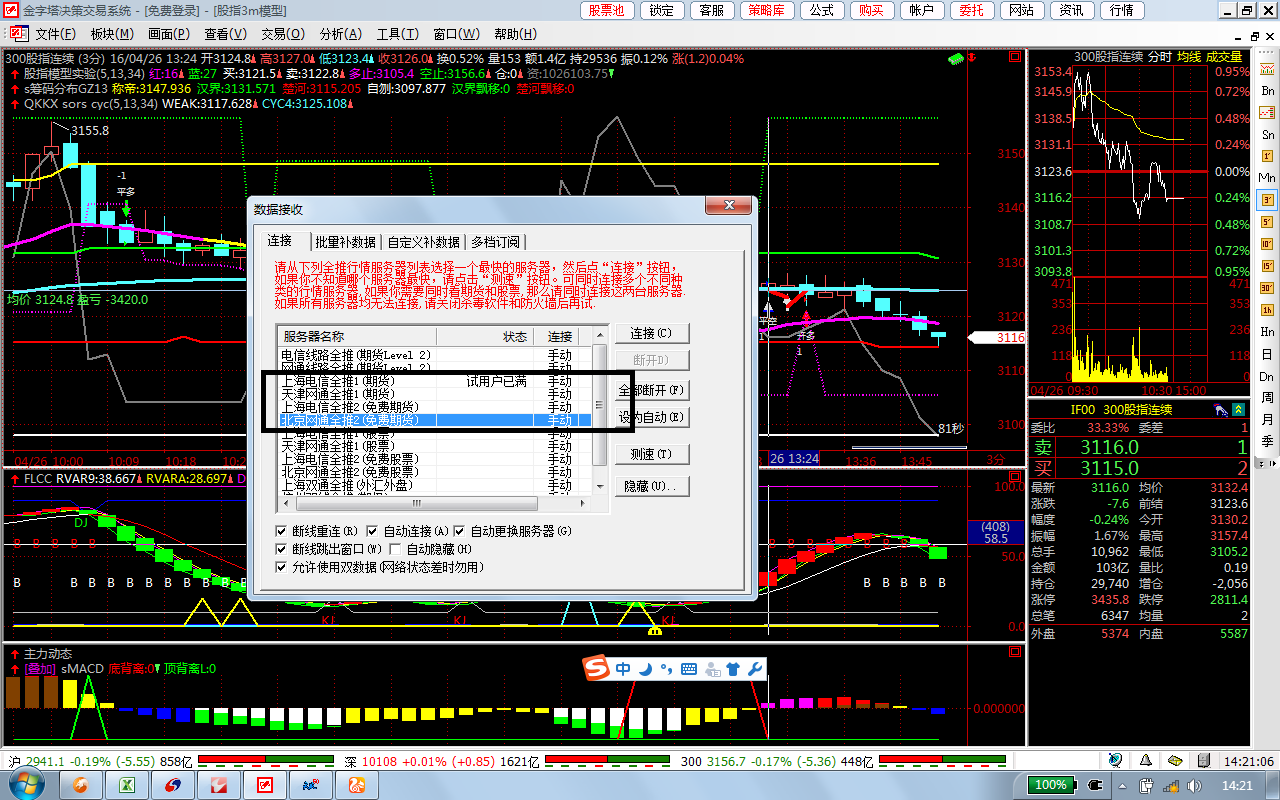Toggle the 自动更换服务器 checkbox
The width and height of the screenshot is (1280, 800).
point(460,531)
